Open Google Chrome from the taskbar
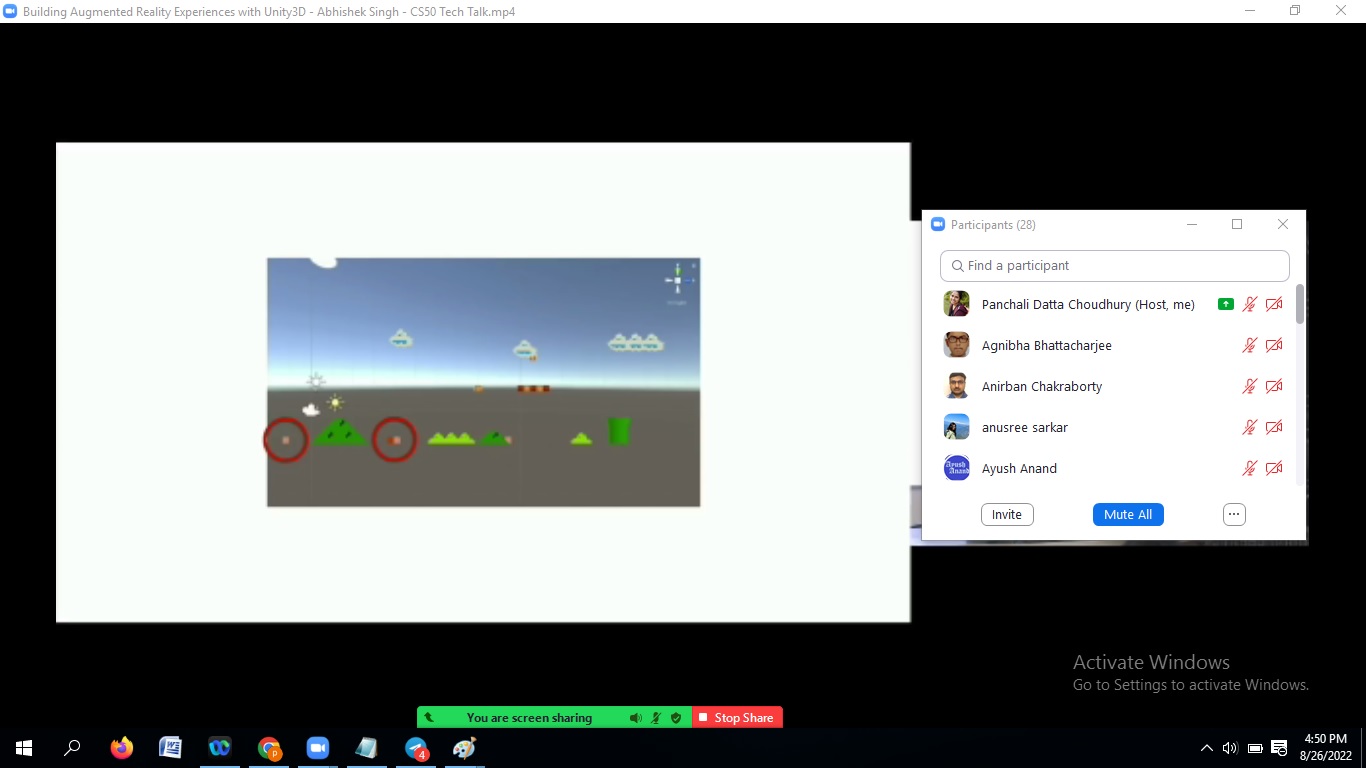The width and height of the screenshot is (1366, 768). click(269, 747)
